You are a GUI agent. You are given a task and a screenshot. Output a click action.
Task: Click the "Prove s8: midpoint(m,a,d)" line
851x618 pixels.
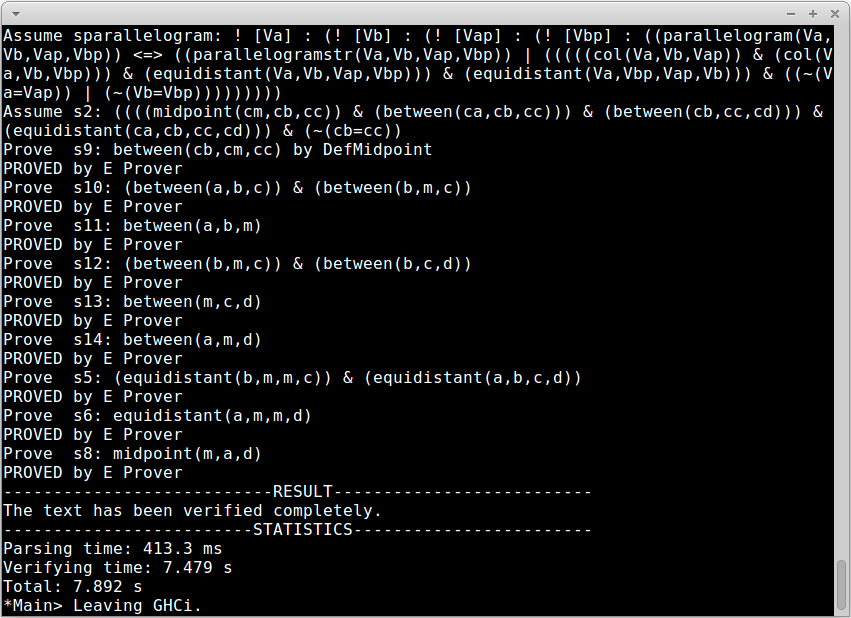[x=132, y=453]
